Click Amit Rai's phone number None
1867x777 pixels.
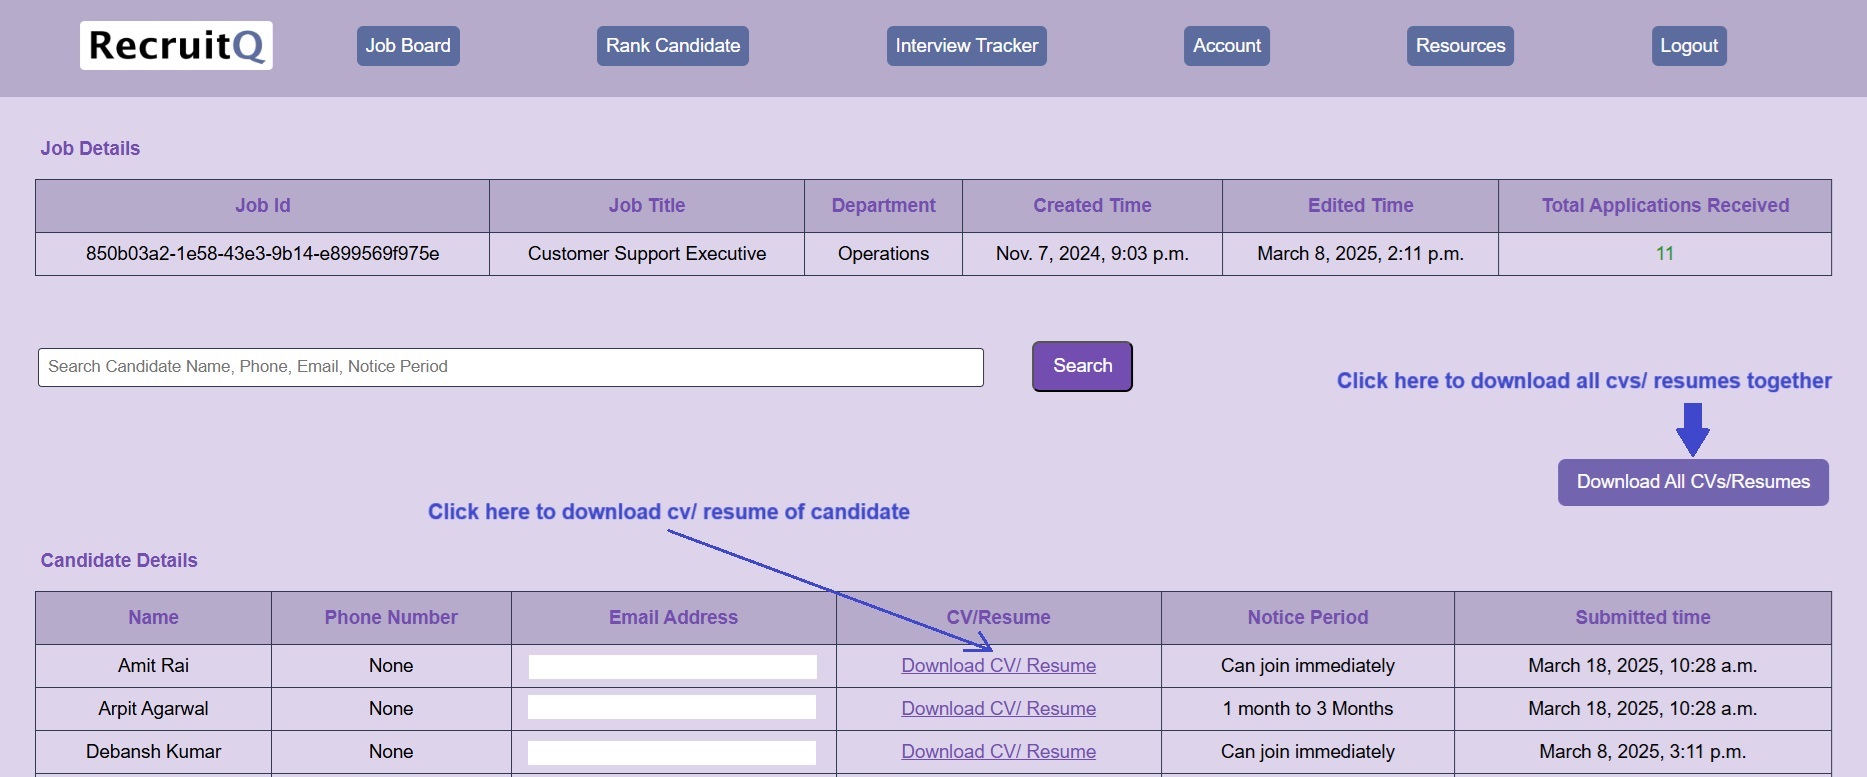pos(391,666)
